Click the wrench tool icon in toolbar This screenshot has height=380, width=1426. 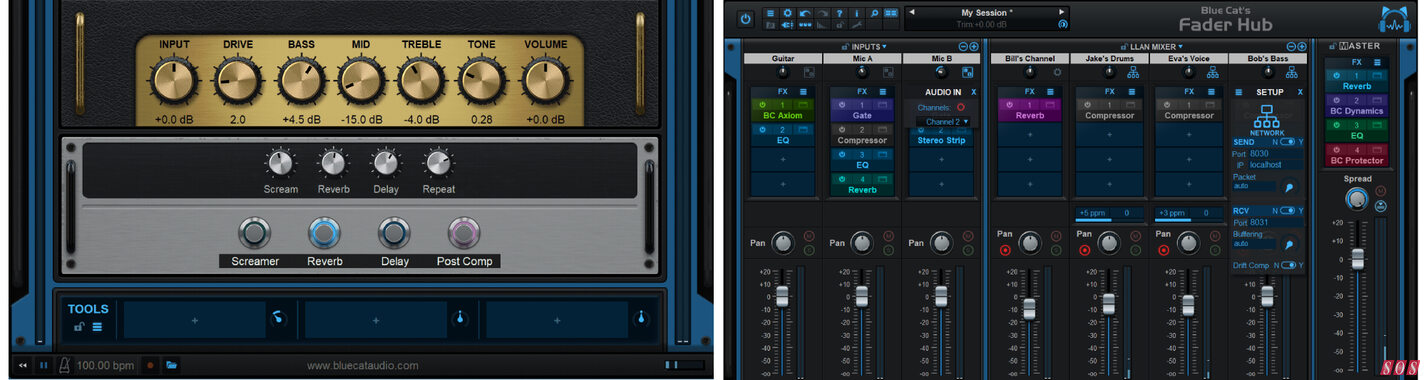point(857,25)
